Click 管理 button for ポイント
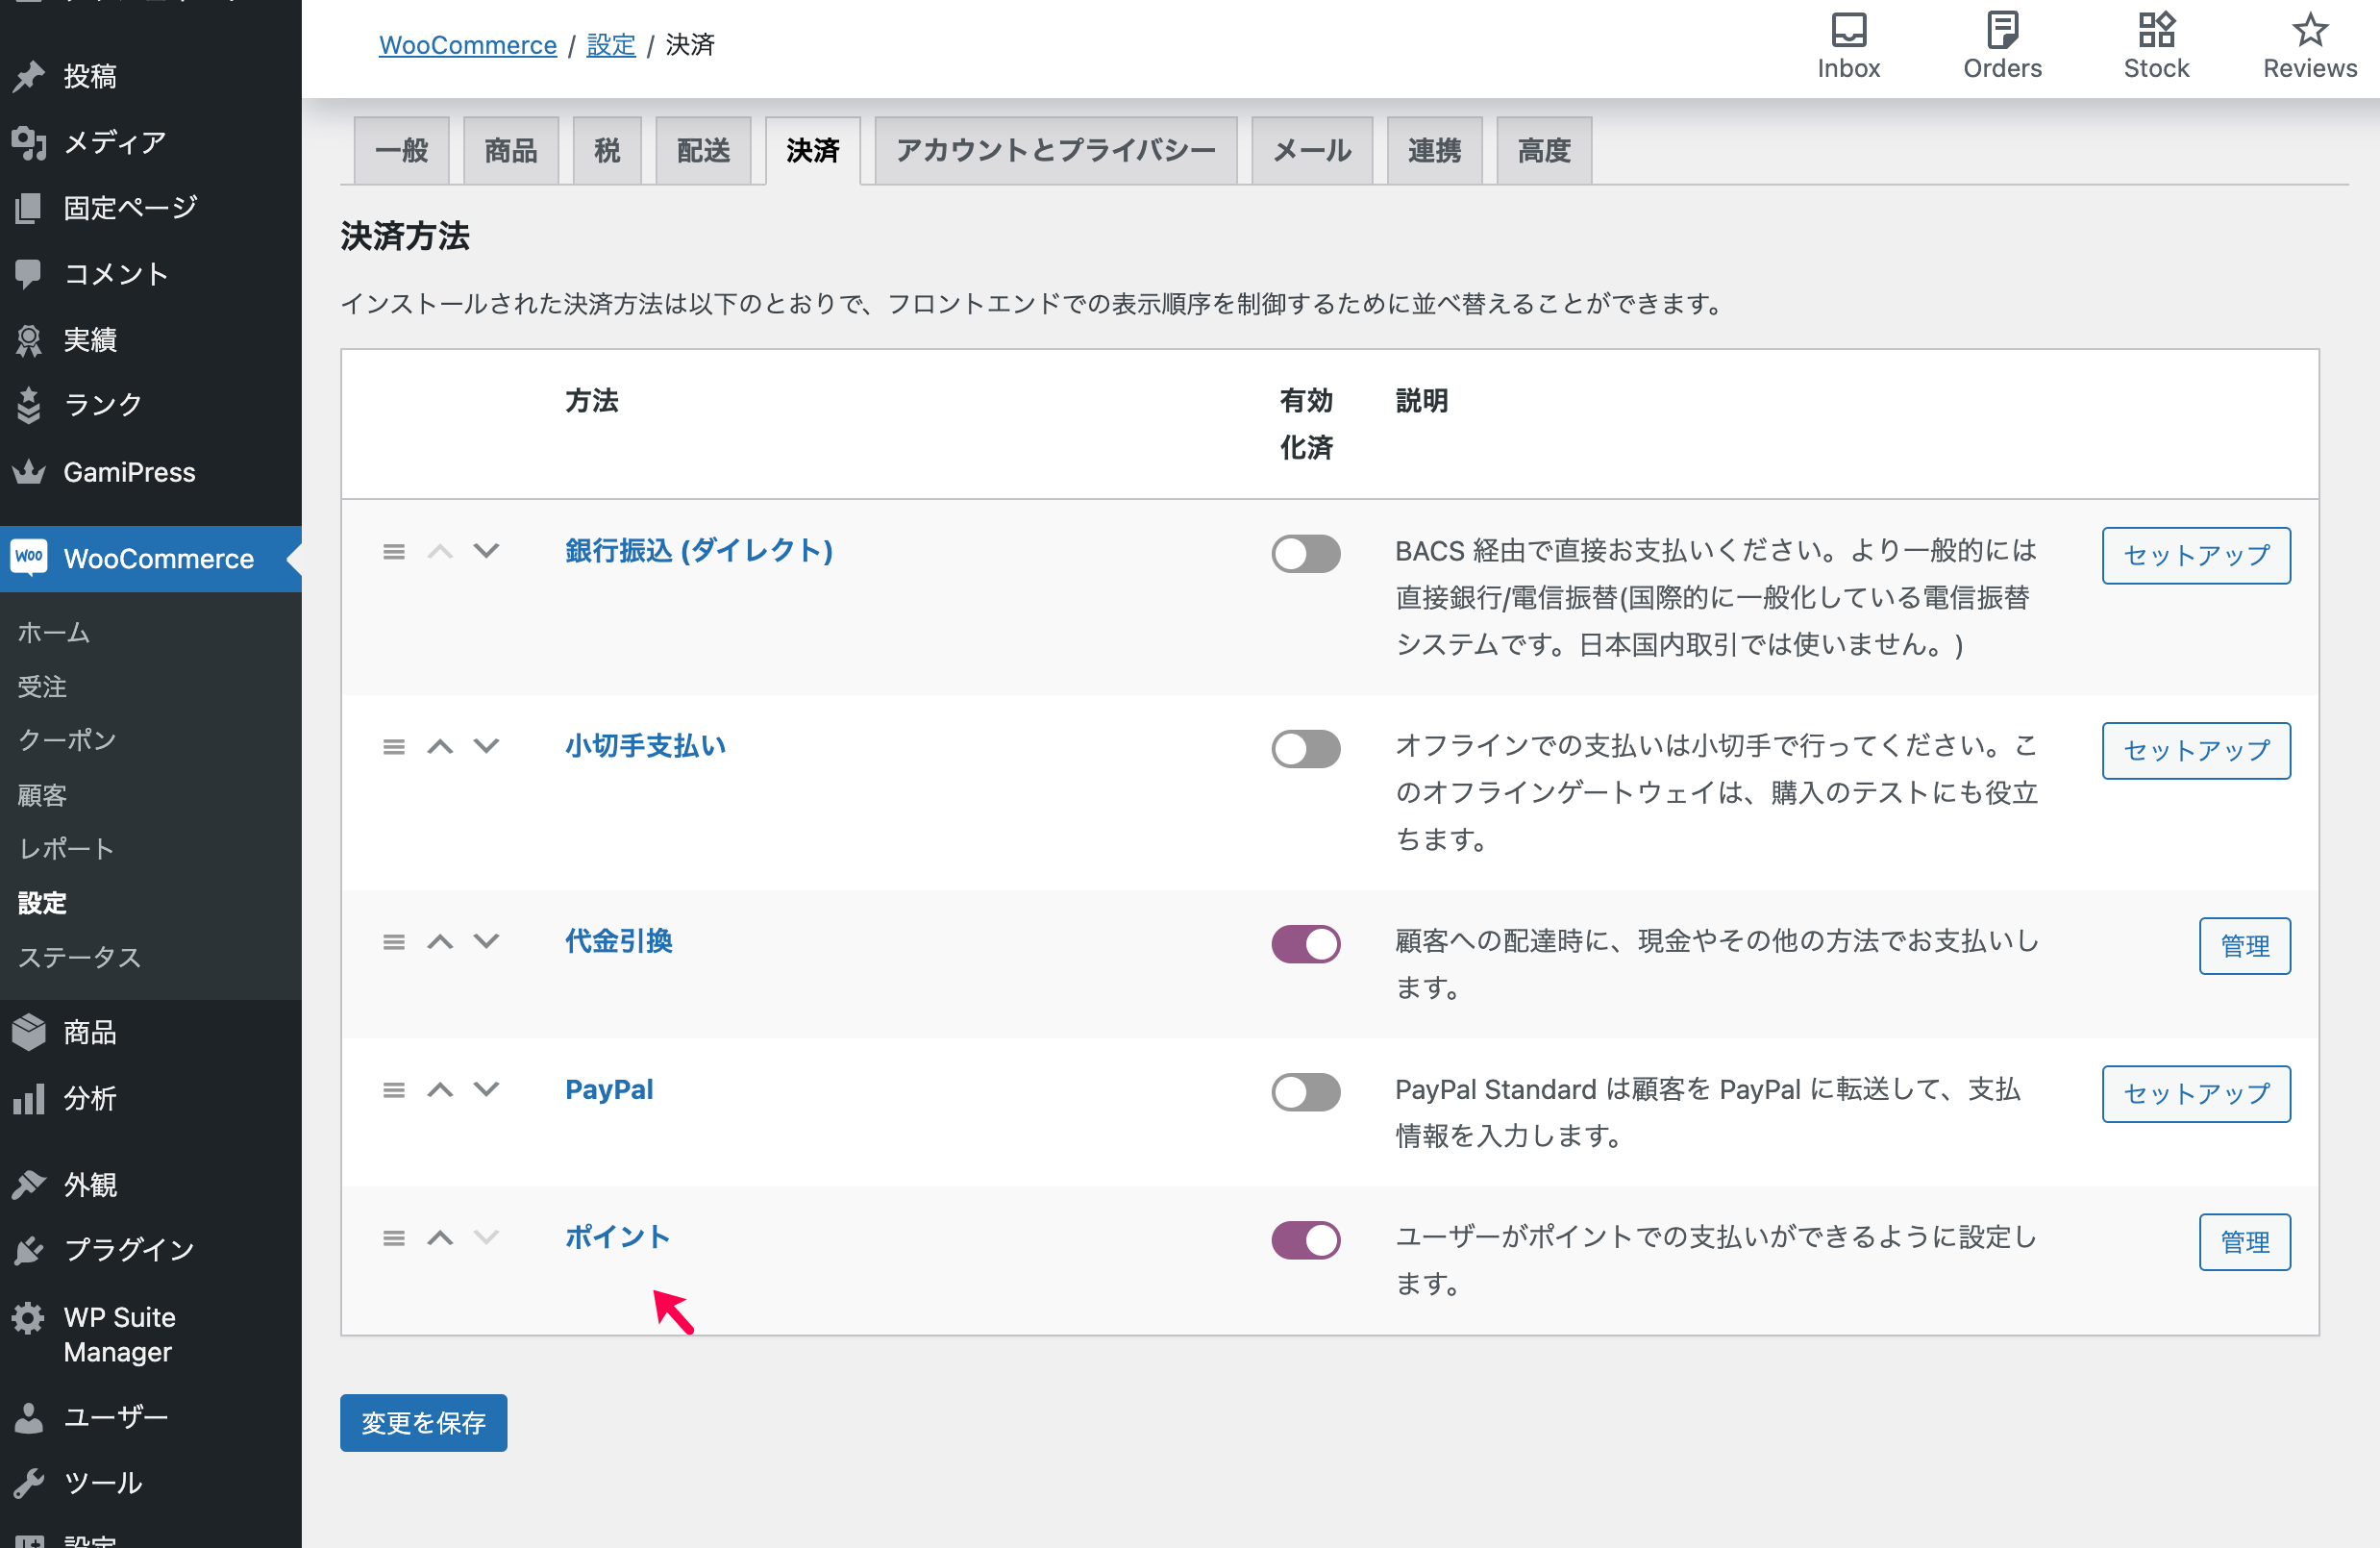Screen dimensions: 2380x1548 click(2245, 1241)
